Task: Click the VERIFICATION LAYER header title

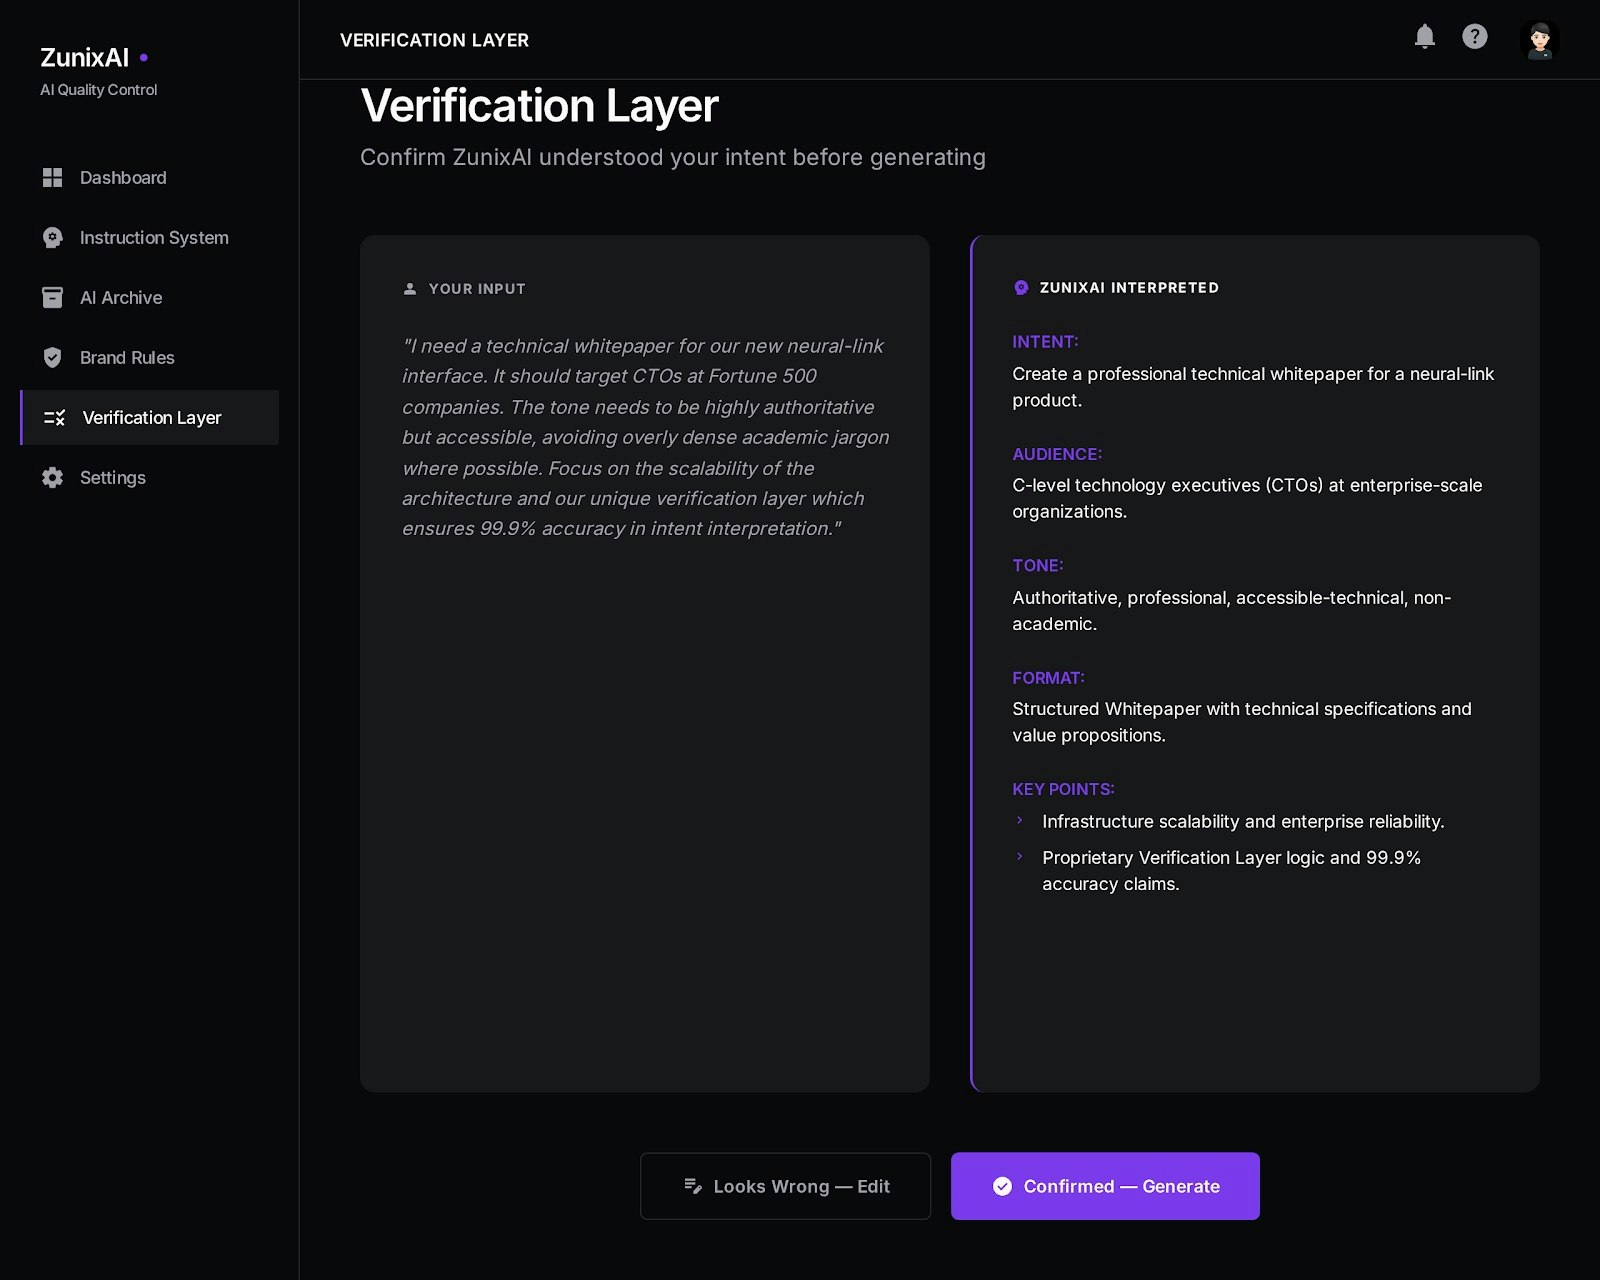Action: pos(434,40)
